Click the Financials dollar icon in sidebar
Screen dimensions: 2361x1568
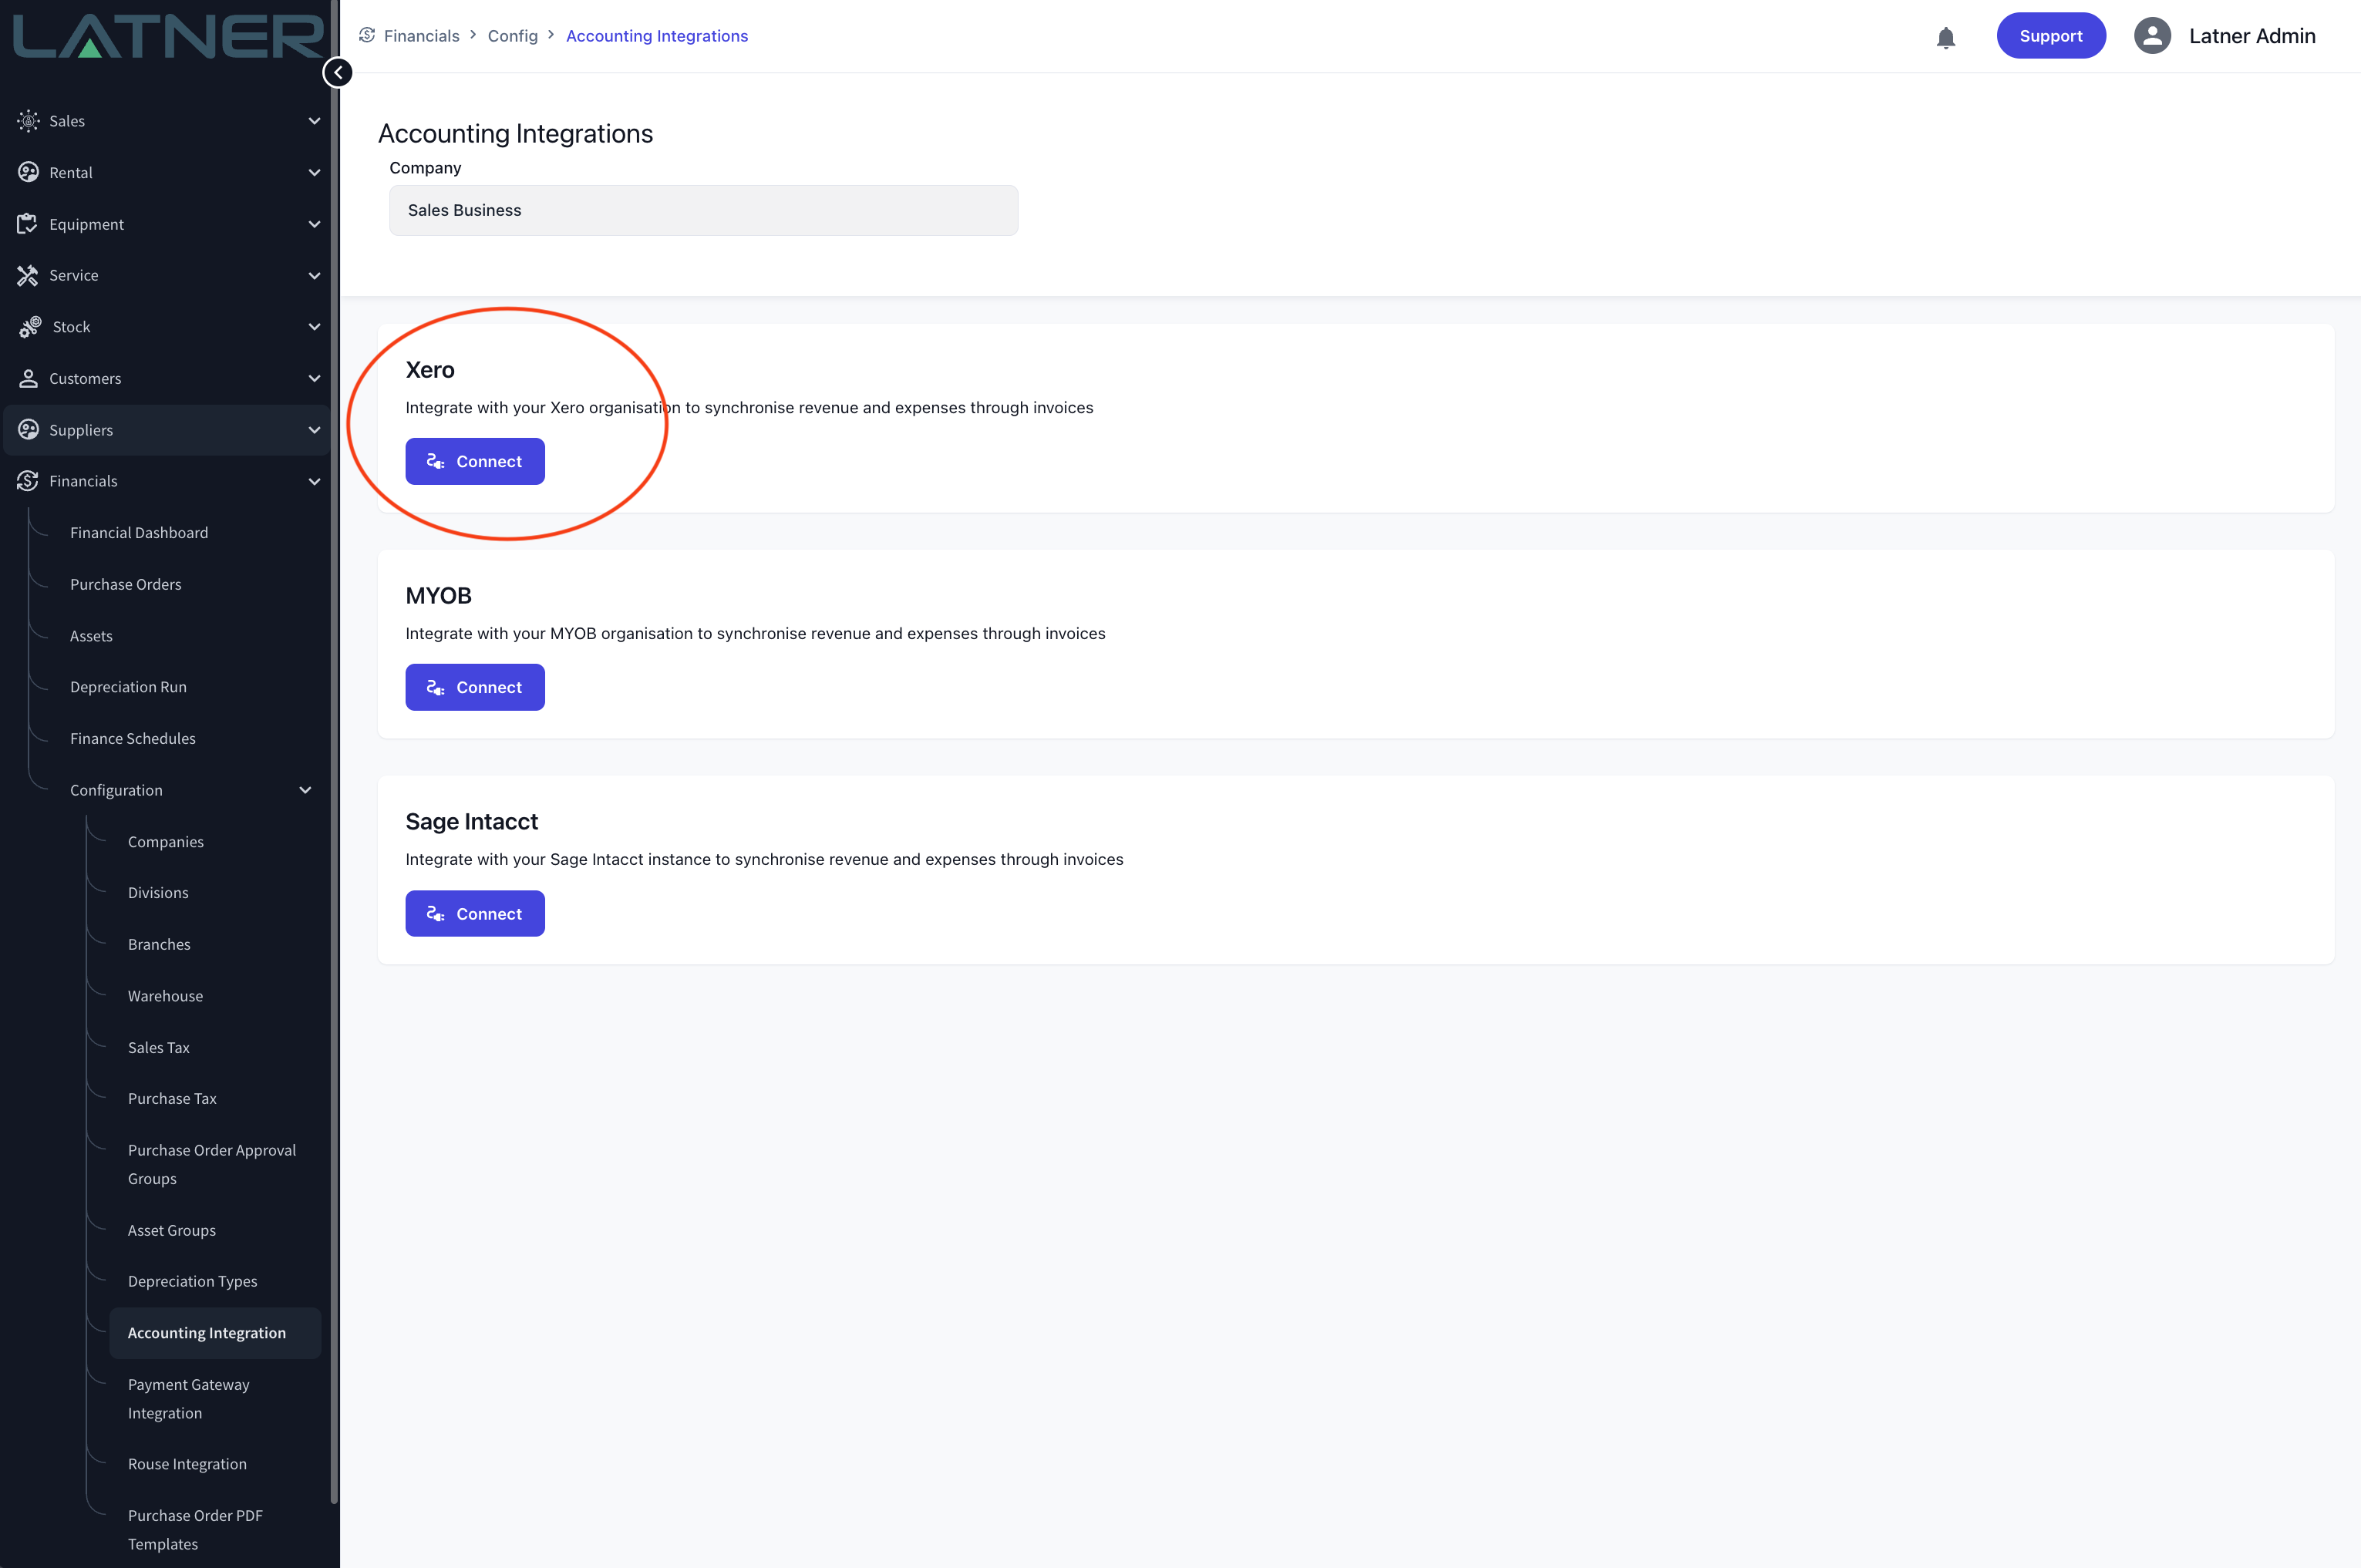coord(28,481)
